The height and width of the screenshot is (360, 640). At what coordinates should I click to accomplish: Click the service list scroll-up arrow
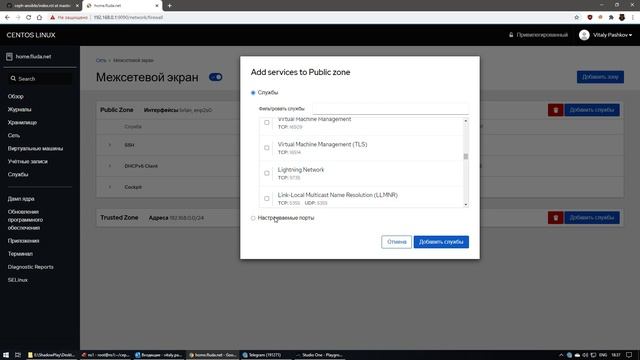coord(466,121)
